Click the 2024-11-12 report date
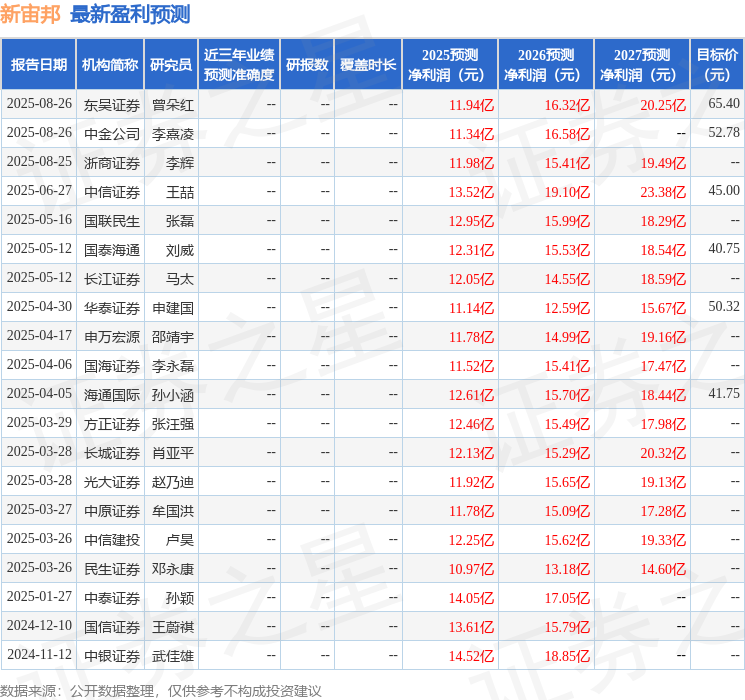Viewport: 745px width, 700px height. (x=39, y=654)
